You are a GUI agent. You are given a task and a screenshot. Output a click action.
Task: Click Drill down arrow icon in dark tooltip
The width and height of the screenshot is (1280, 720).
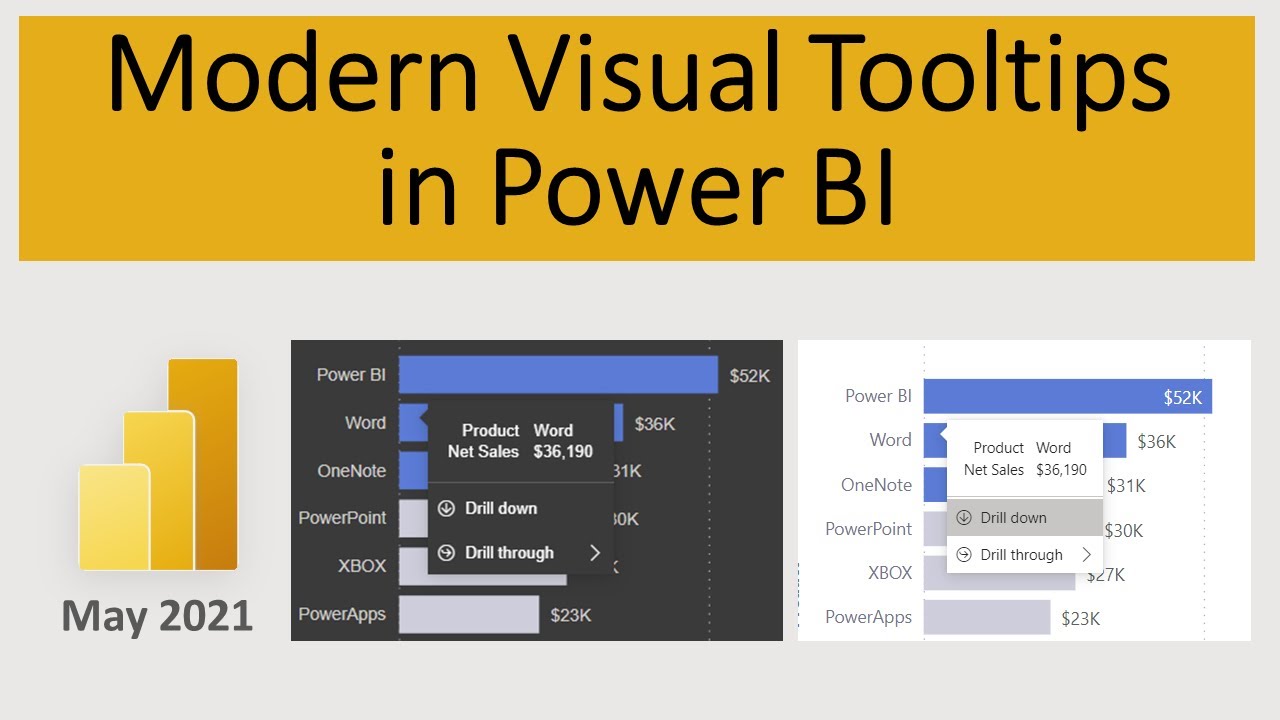pyautogui.click(x=447, y=509)
